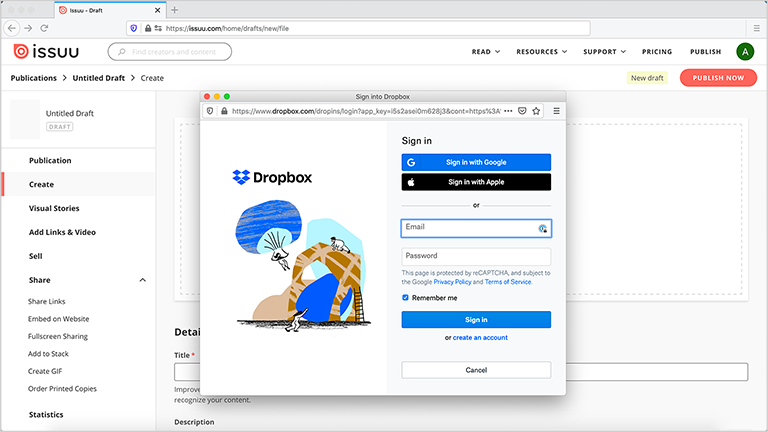Click the Pocket save icon in popup
768x432 pixels.
[x=522, y=111]
